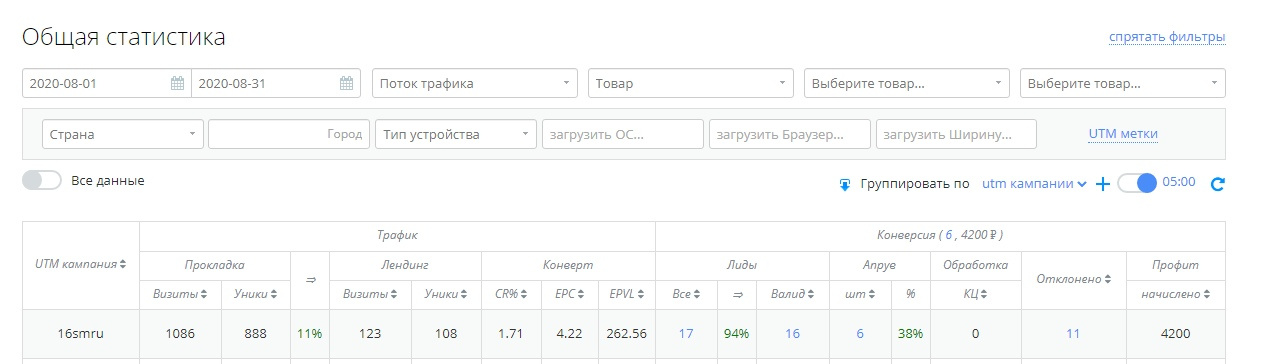Sort Прокладка Визиты column
Image resolution: width=1269 pixels, height=364 pixels.
pyautogui.click(x=204, y=294)
